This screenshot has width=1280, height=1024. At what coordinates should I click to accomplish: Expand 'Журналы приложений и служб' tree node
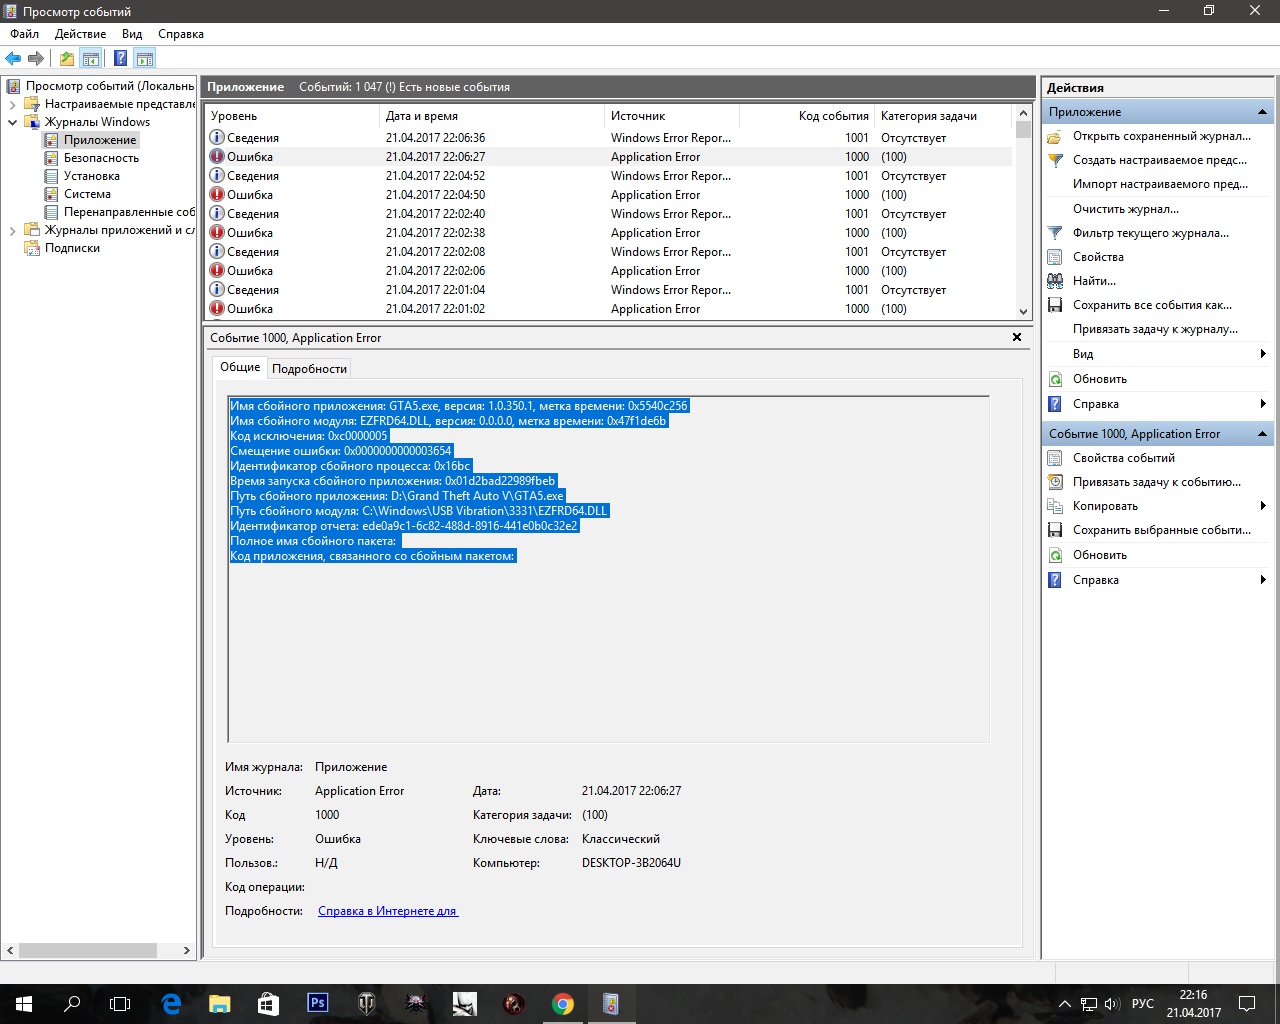pos(12,230)
